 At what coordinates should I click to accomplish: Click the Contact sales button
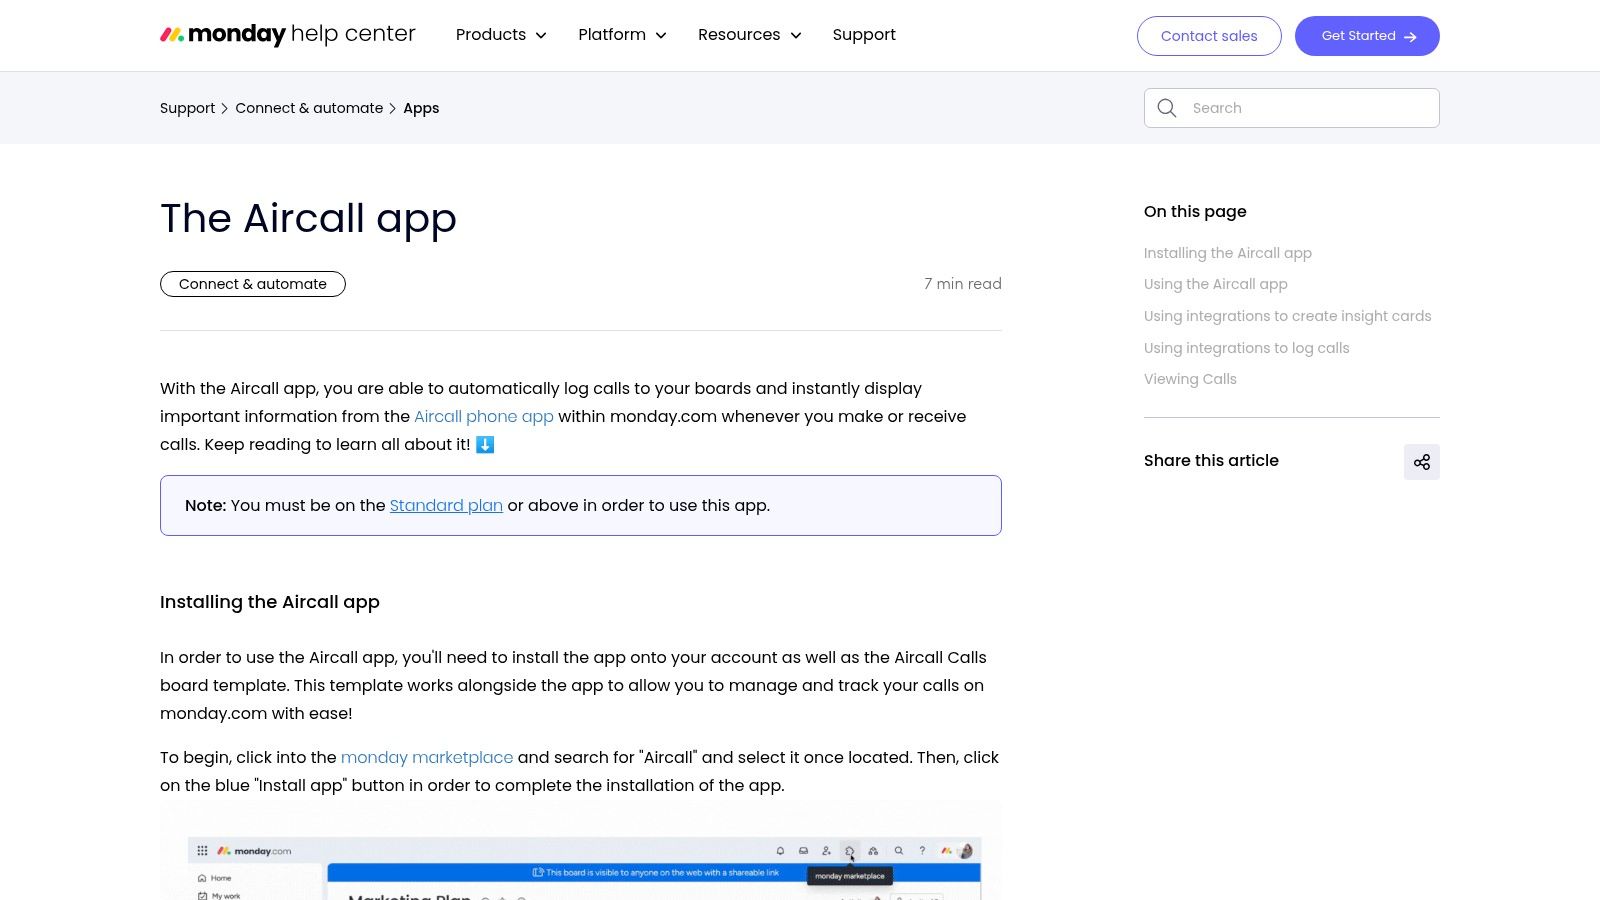(x=1208, y=35)
